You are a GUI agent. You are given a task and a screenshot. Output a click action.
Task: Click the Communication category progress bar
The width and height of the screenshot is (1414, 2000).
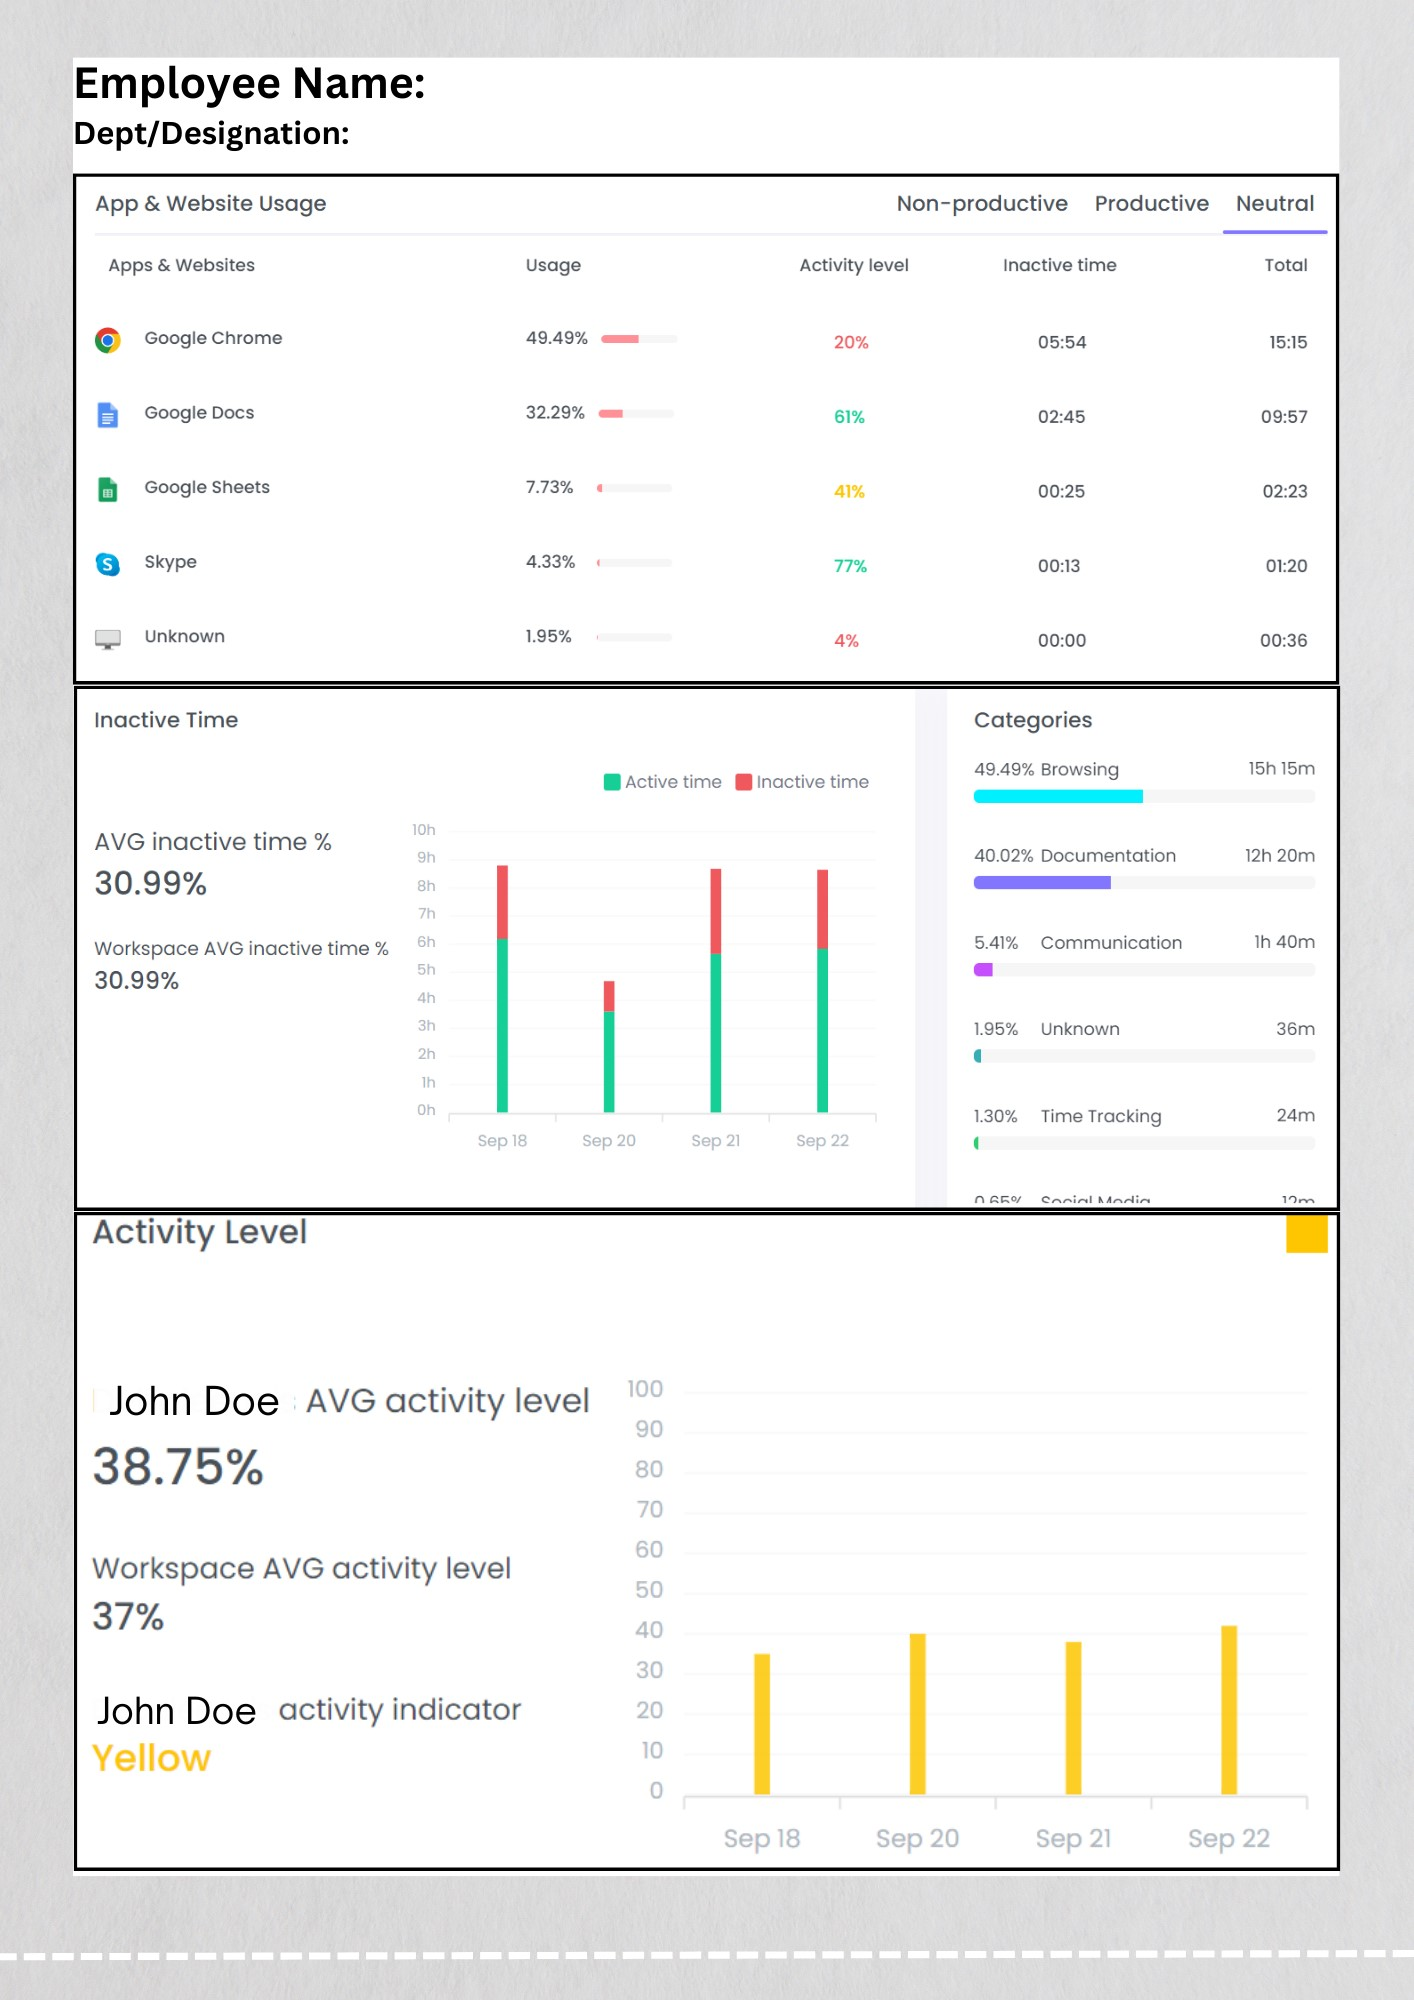pyautogui.click(x=1144, y=970)
